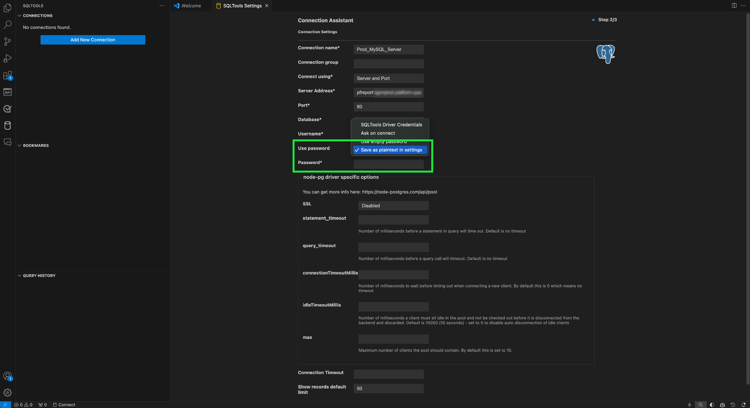Open the zoom magnifier status bar icon
The image size is (750, 408).
tap(700, 405)
